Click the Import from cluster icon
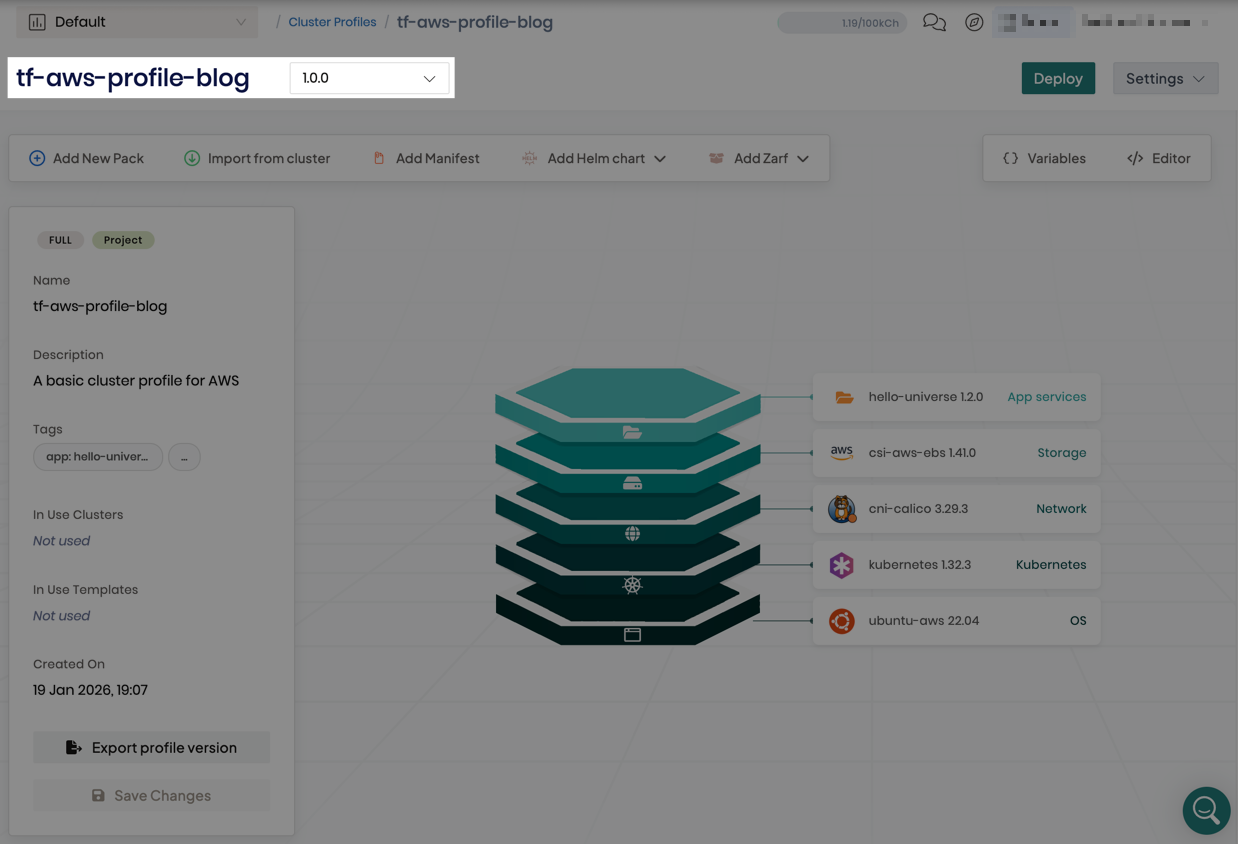The height and width of the screenshot is (844, 1238). pyautogui.click(x=190, y=158)
